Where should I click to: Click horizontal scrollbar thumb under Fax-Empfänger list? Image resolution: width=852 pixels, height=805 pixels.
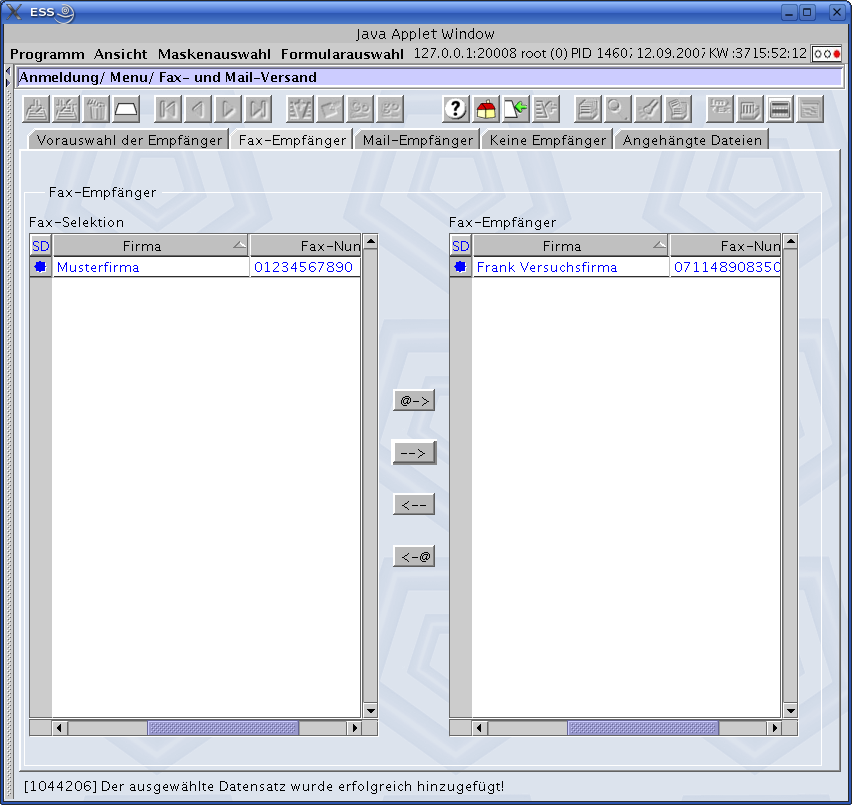coord(643,728)
